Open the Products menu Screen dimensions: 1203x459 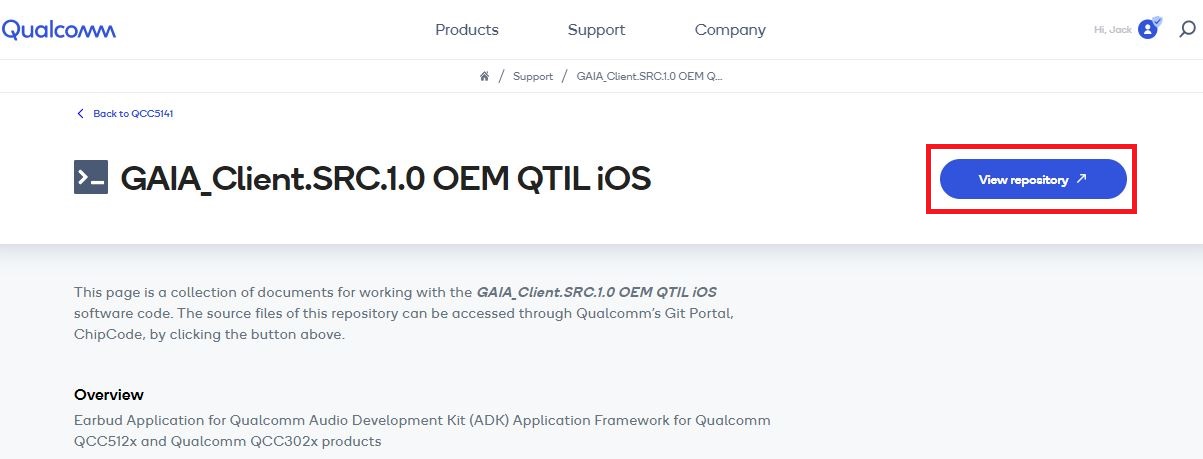467,30
